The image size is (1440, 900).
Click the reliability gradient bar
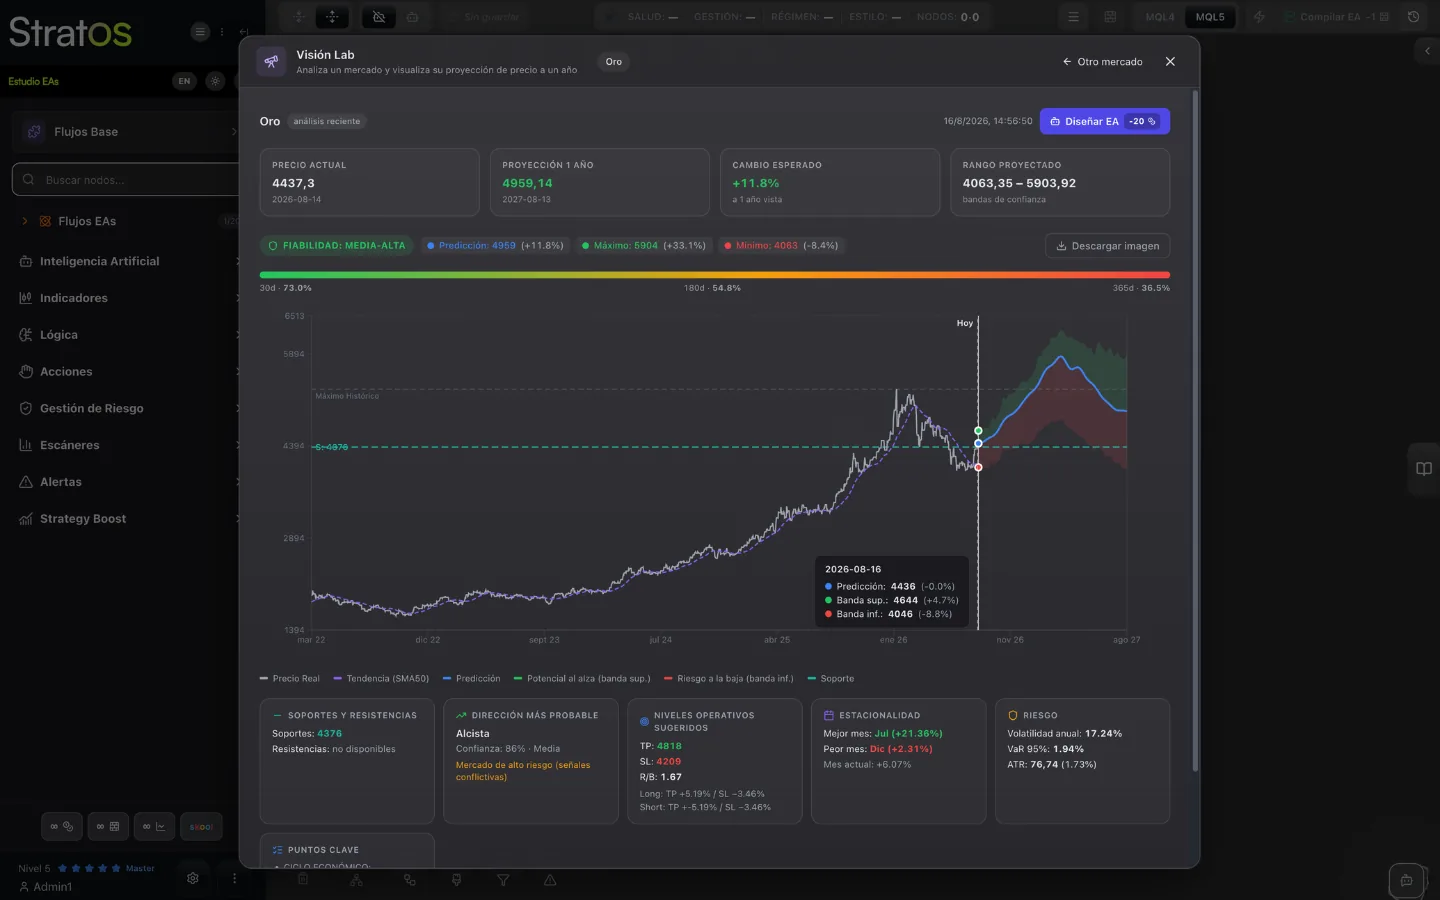(x=714, y=274)
